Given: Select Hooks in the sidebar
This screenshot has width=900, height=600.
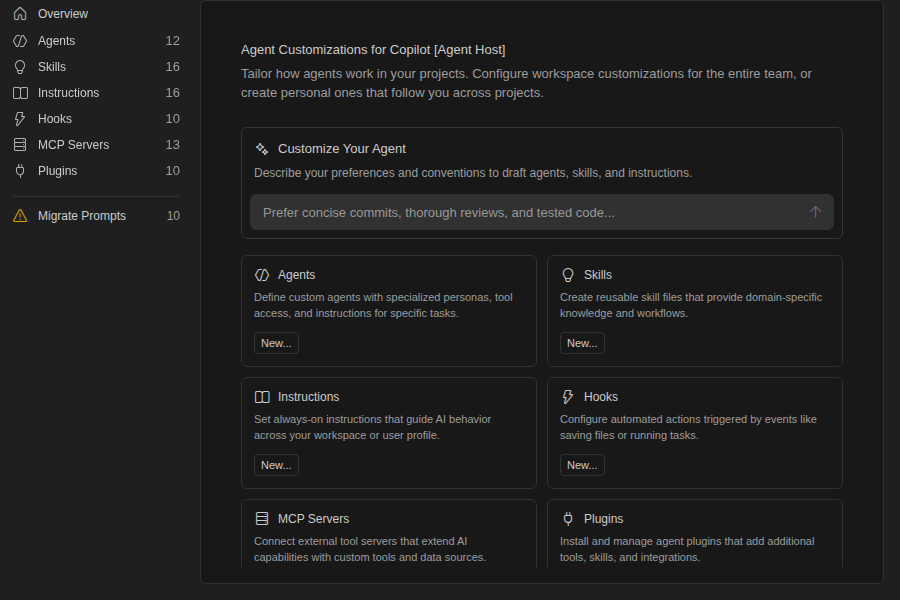Looking at the screenshot, I should tap(96, 119).
